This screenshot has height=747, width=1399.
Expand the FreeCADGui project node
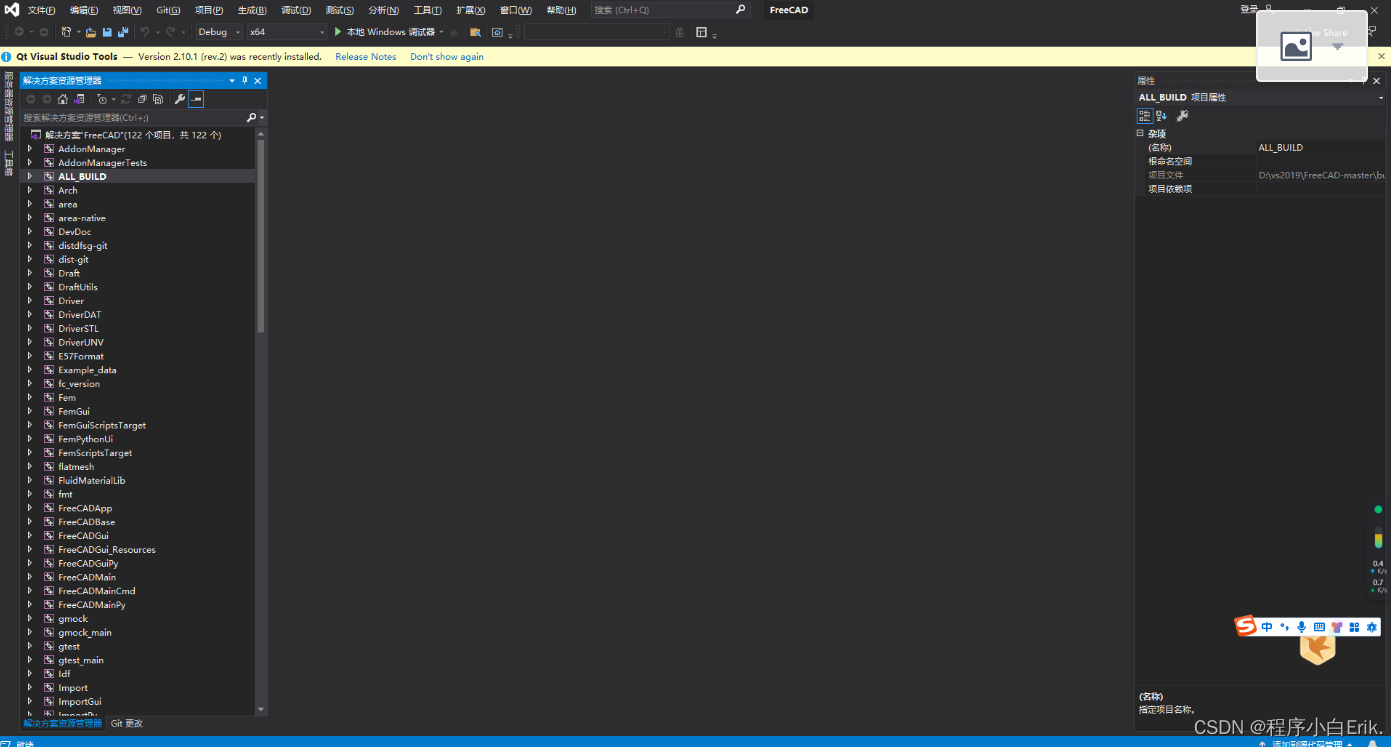pyautogui.click(x=30, y=536)
